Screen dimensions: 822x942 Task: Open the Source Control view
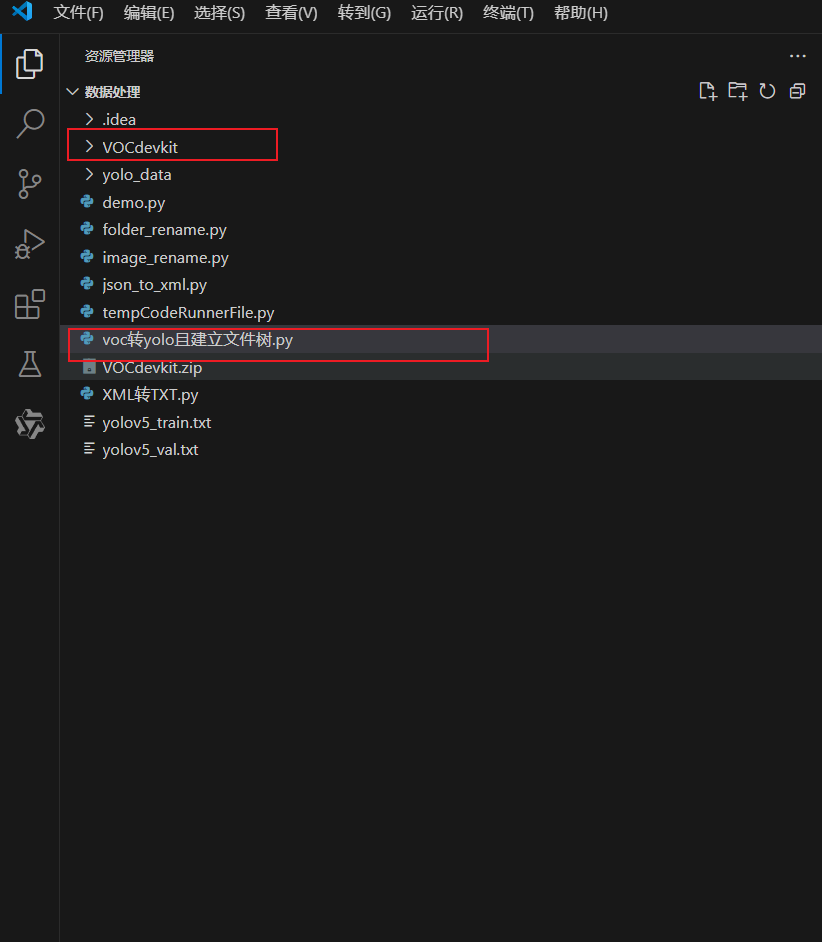coord(29,184)
